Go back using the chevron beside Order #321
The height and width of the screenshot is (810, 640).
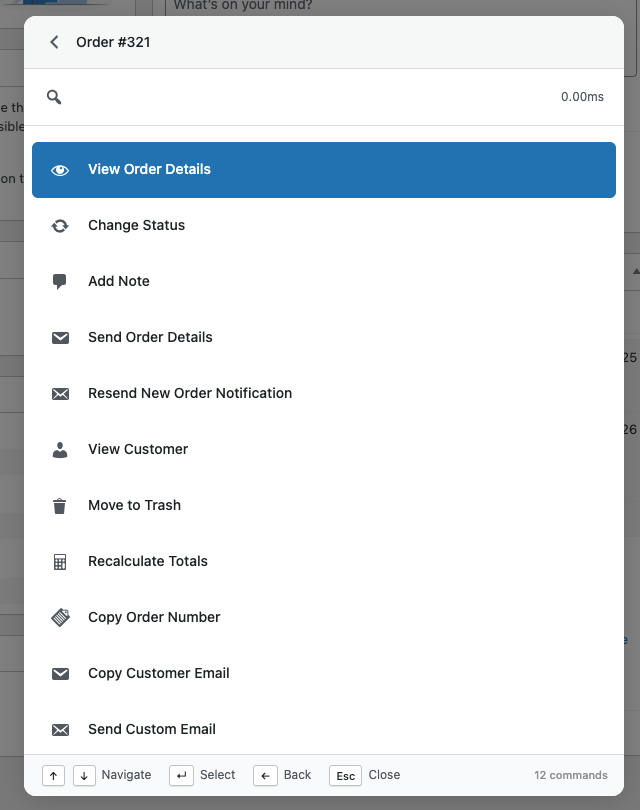point(54,42)
